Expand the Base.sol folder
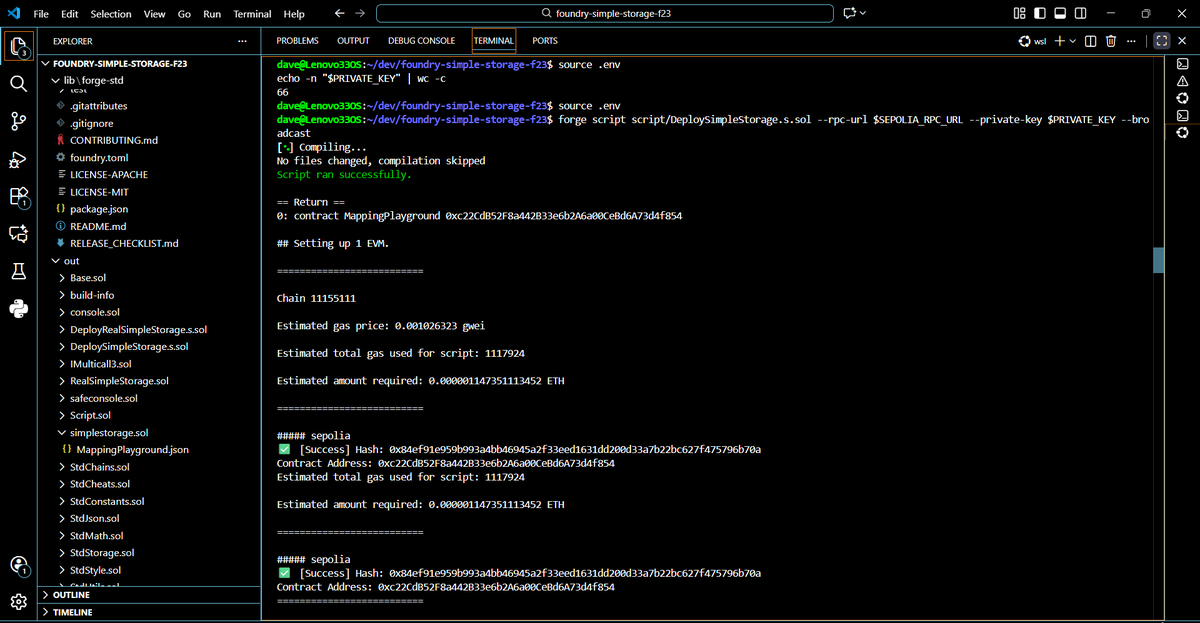 point(150,277)
